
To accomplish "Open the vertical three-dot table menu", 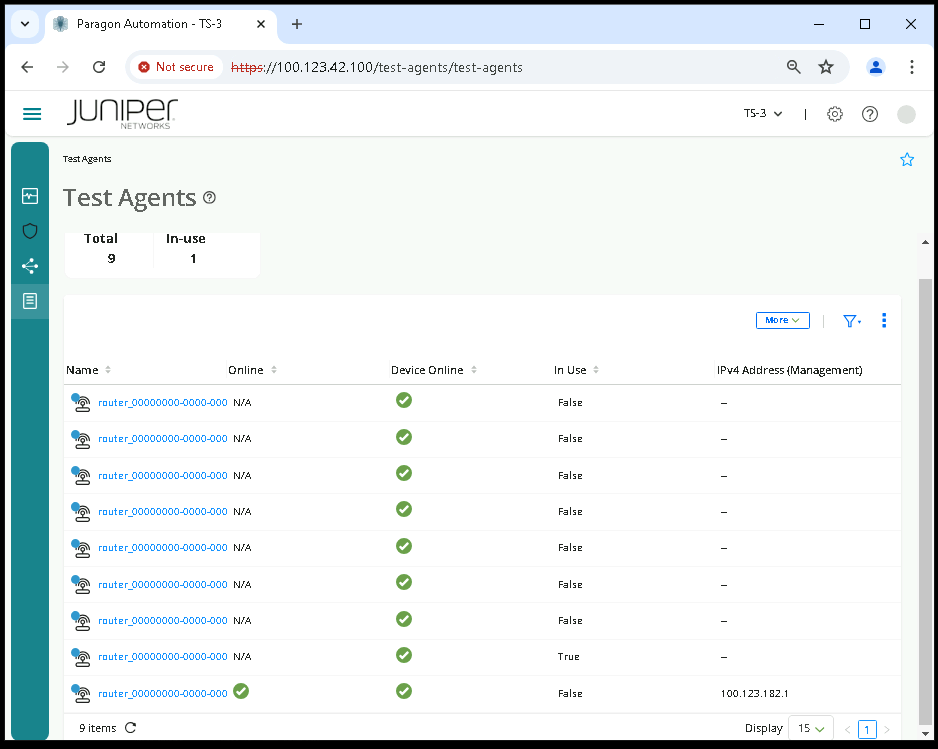I will (884, 321).
